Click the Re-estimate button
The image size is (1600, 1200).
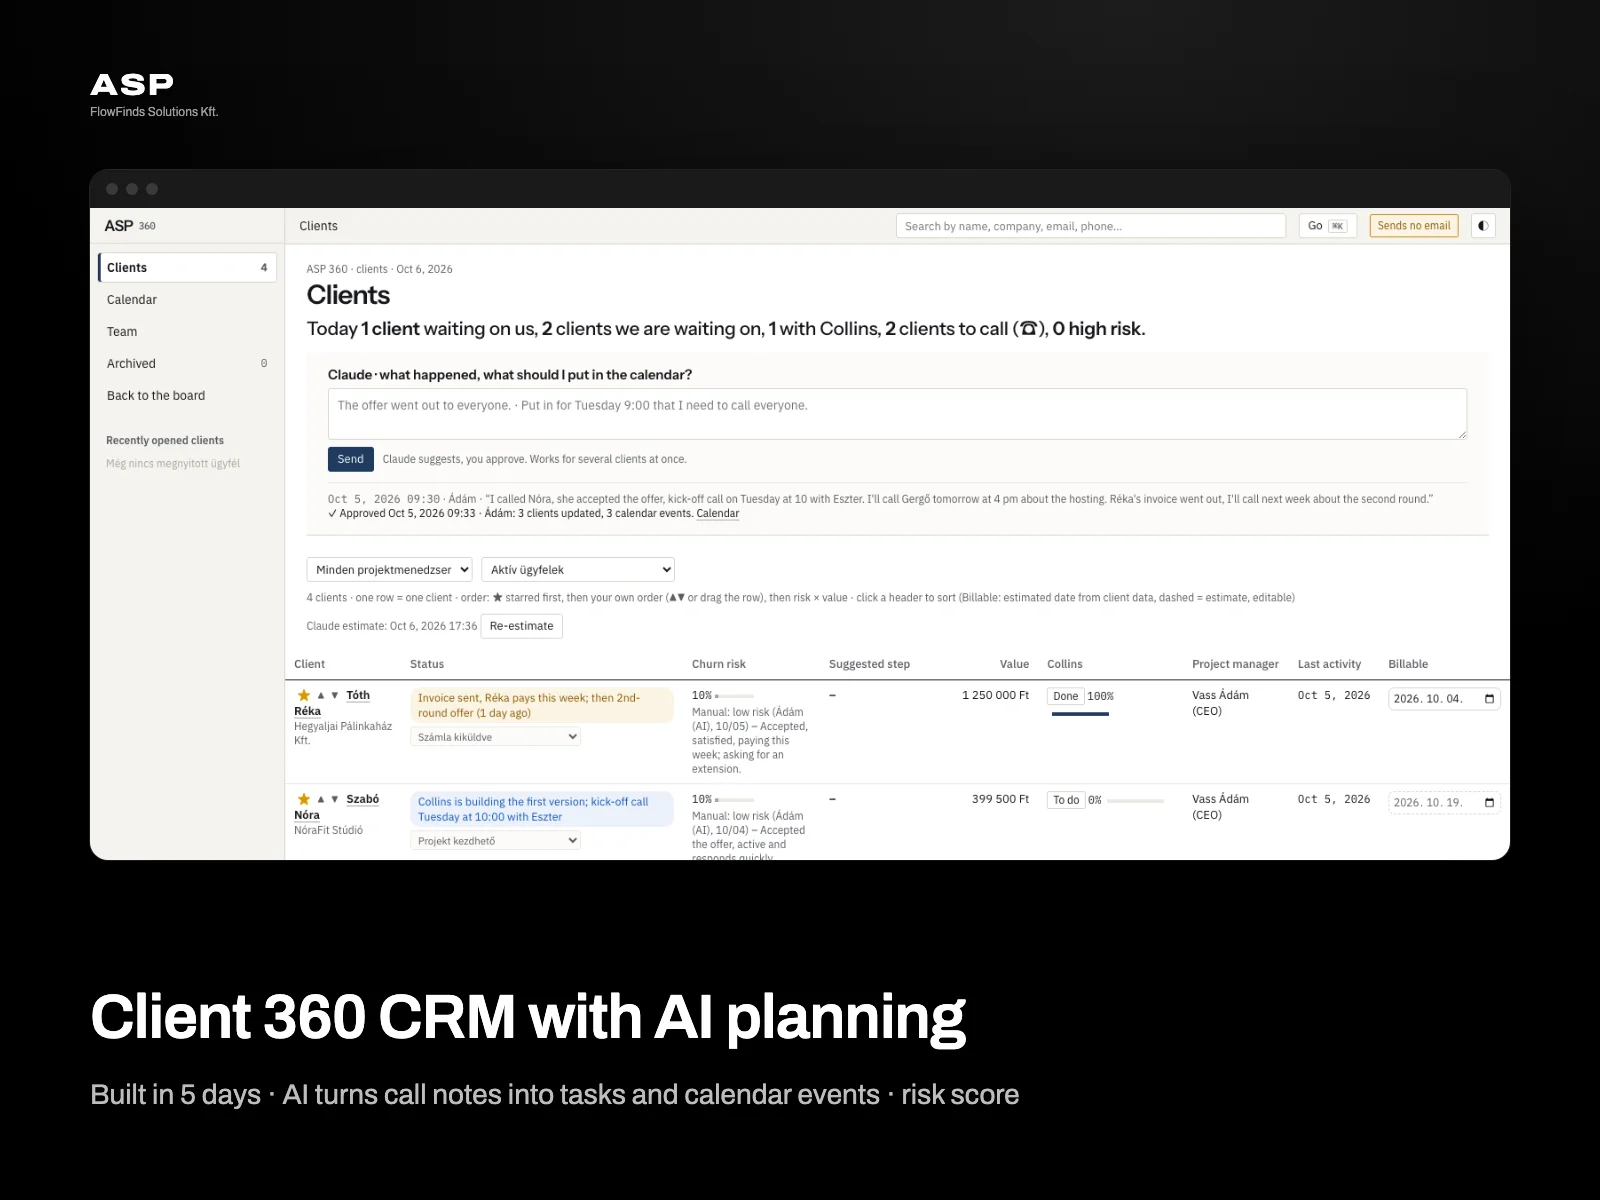[522, 626]
